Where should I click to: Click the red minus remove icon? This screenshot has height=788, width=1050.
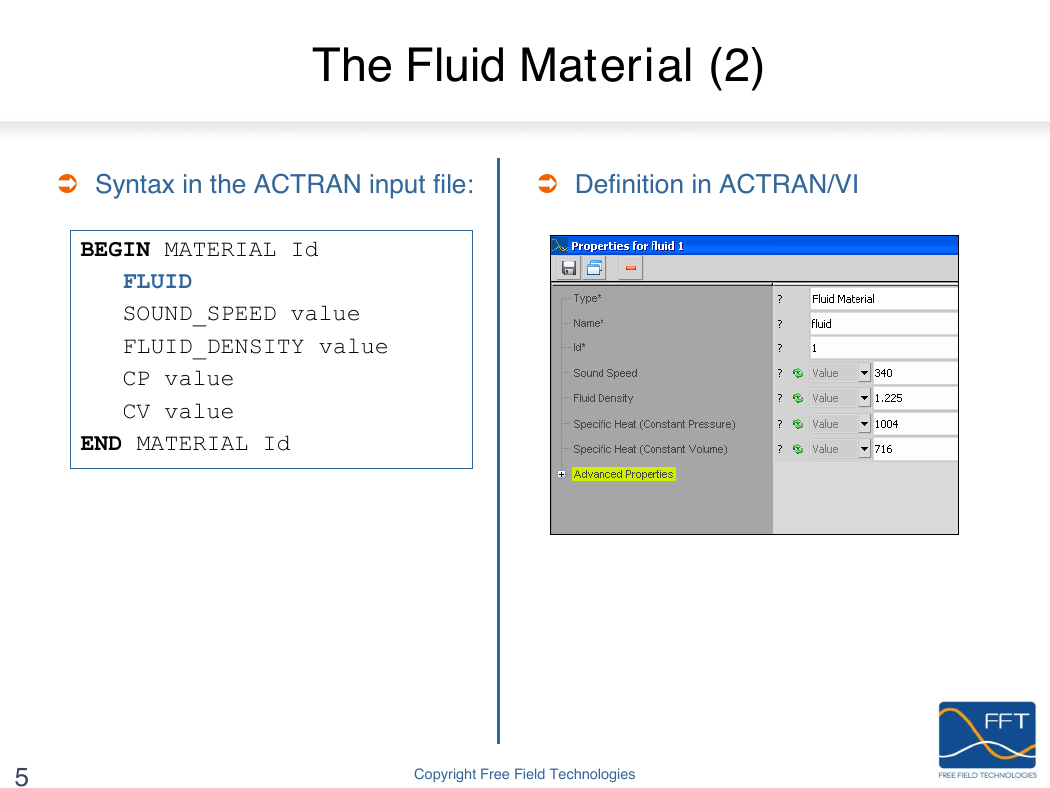tap(631, 268)
